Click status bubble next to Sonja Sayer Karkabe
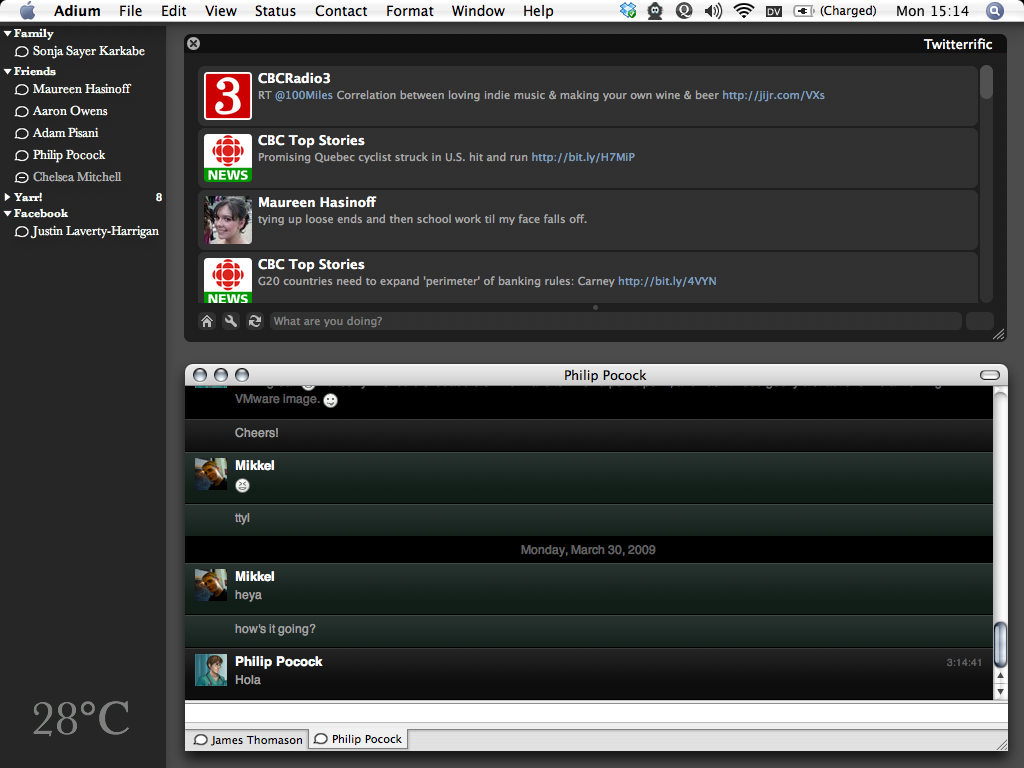The height and width of the screenshot is (768, 1024). point(22,52)
